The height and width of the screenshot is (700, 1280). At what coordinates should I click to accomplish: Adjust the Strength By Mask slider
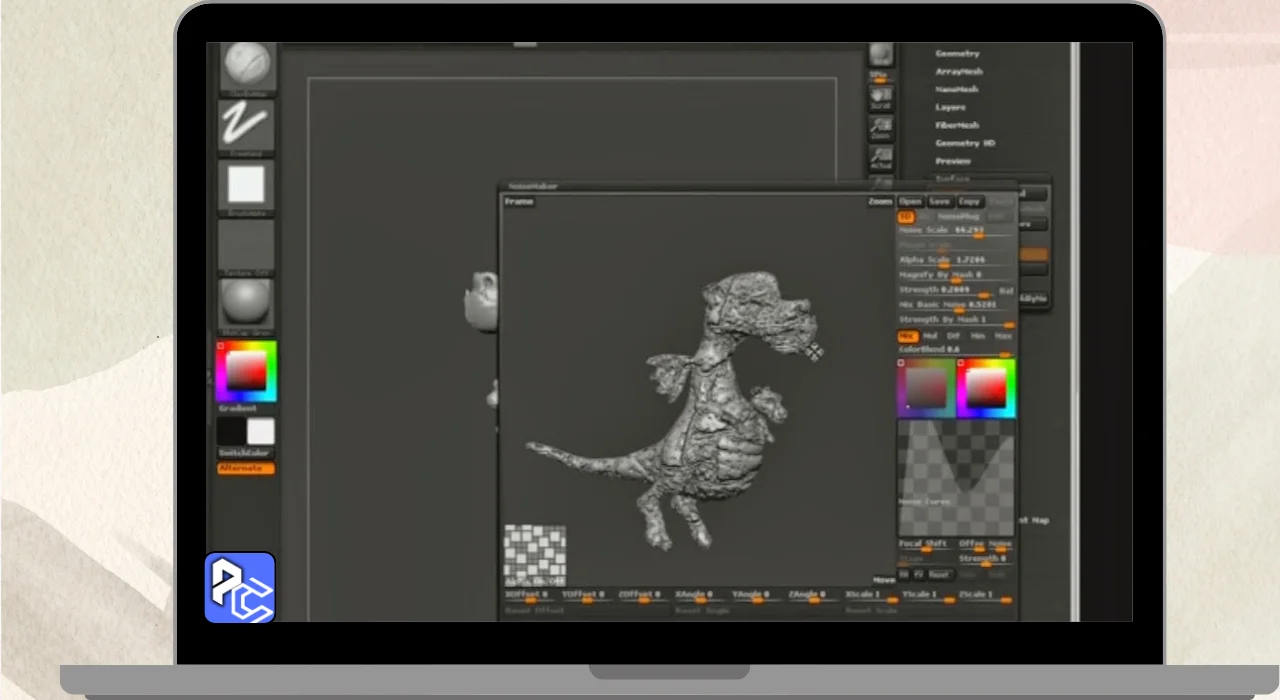click(x=956, y=320)
